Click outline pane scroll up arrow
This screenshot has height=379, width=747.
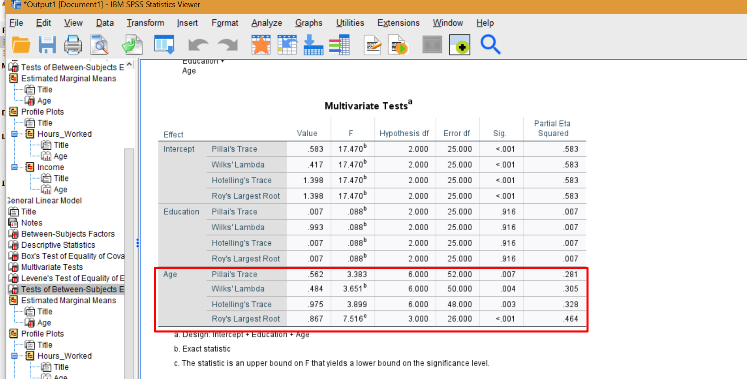[x=130, y=64]
